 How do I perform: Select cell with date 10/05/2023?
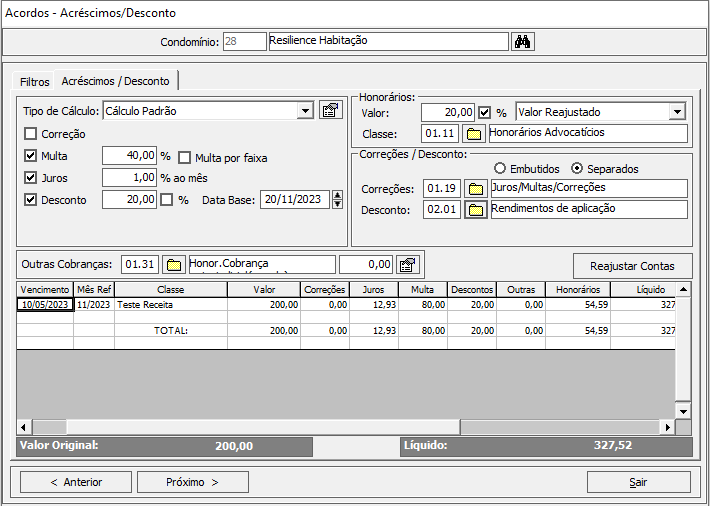45,305
